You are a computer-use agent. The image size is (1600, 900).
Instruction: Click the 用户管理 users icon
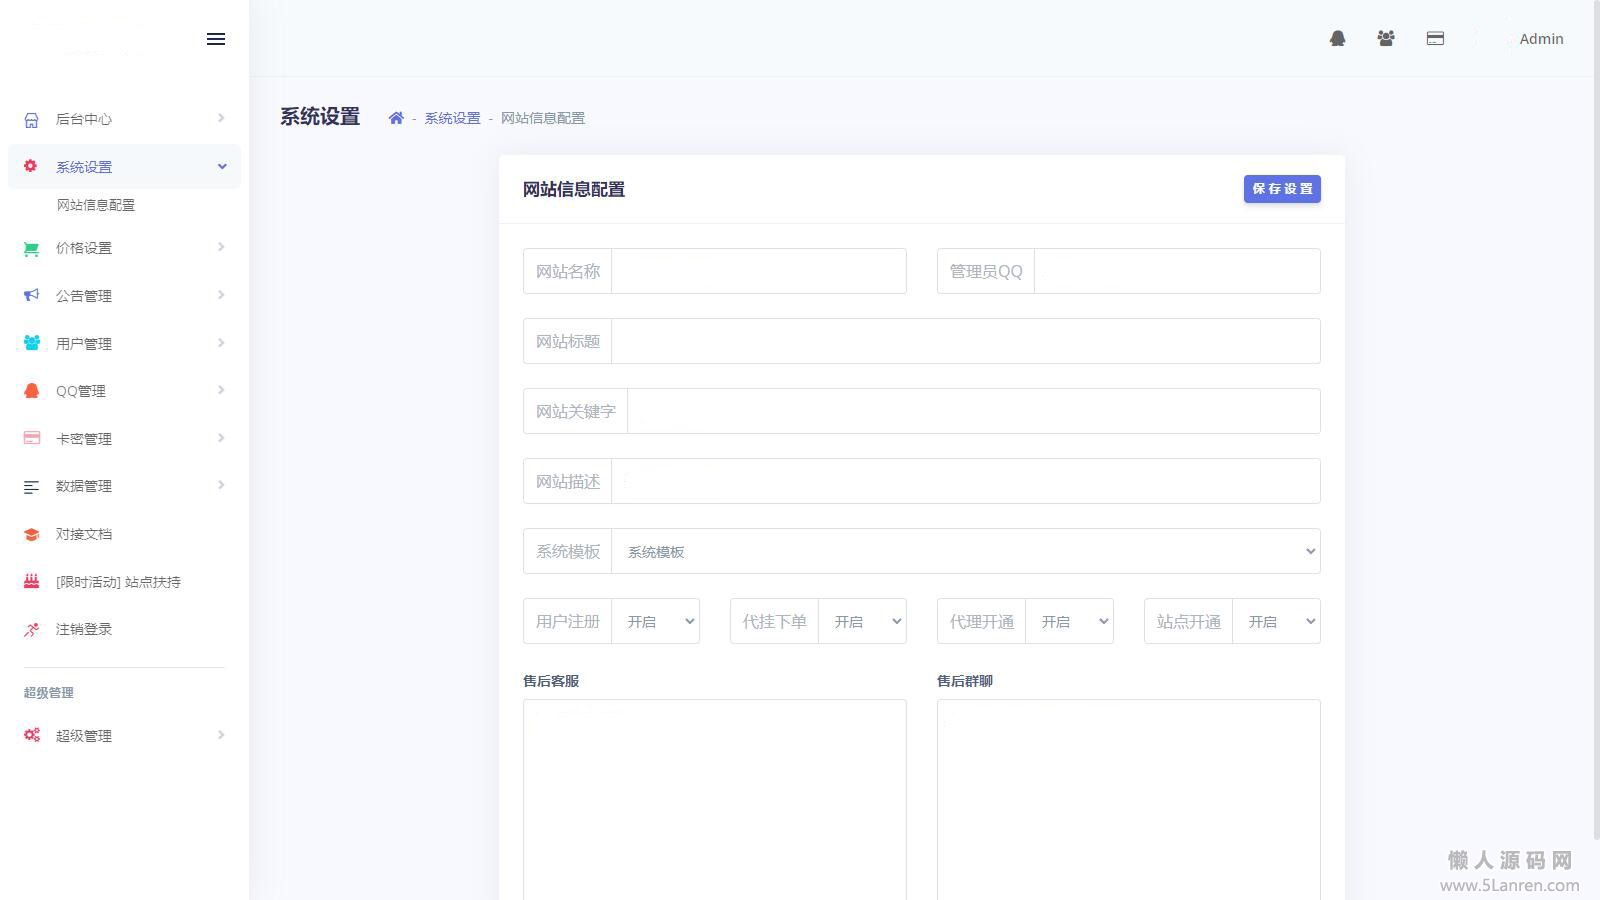click(32, 343)
